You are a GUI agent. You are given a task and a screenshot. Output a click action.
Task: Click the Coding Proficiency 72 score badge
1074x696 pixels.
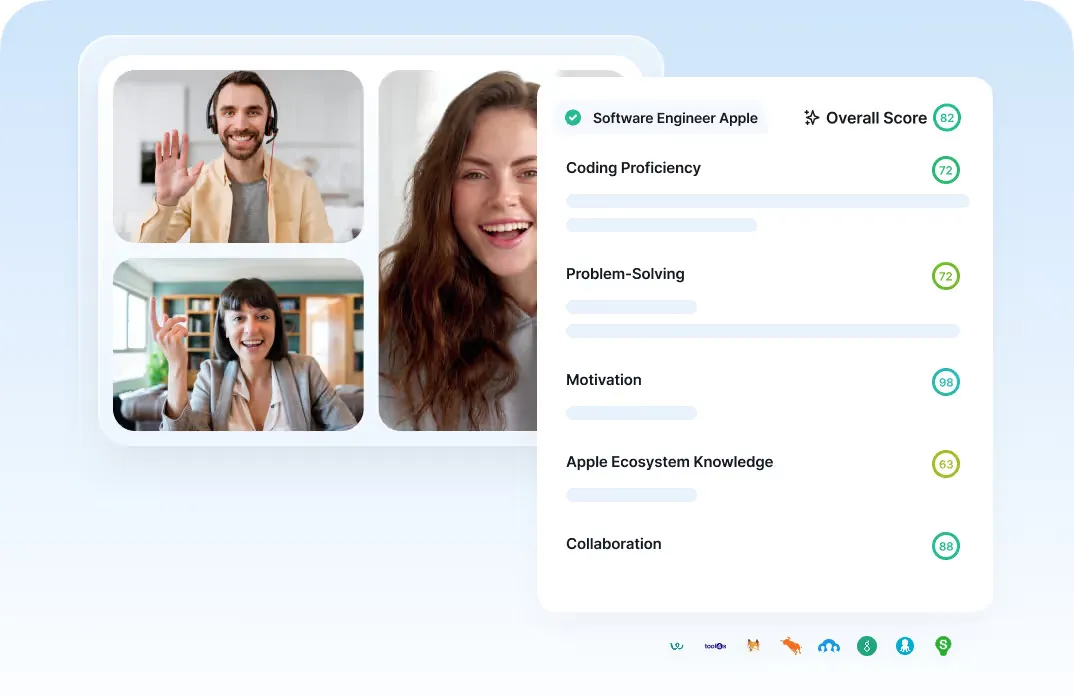coord(945,170)
